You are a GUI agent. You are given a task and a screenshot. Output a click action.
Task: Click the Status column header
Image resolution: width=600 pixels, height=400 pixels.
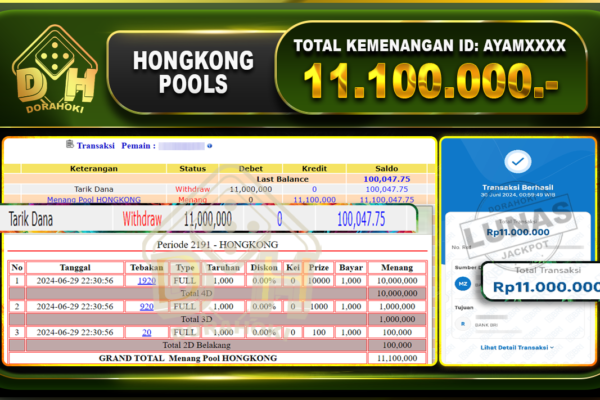tap(192, 168)
